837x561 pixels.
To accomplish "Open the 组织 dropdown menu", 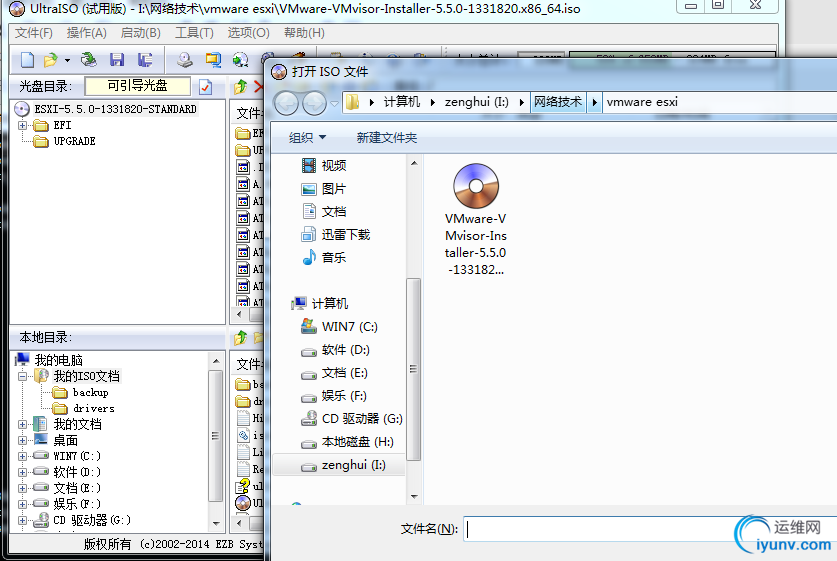I will [x=307, y=138].
